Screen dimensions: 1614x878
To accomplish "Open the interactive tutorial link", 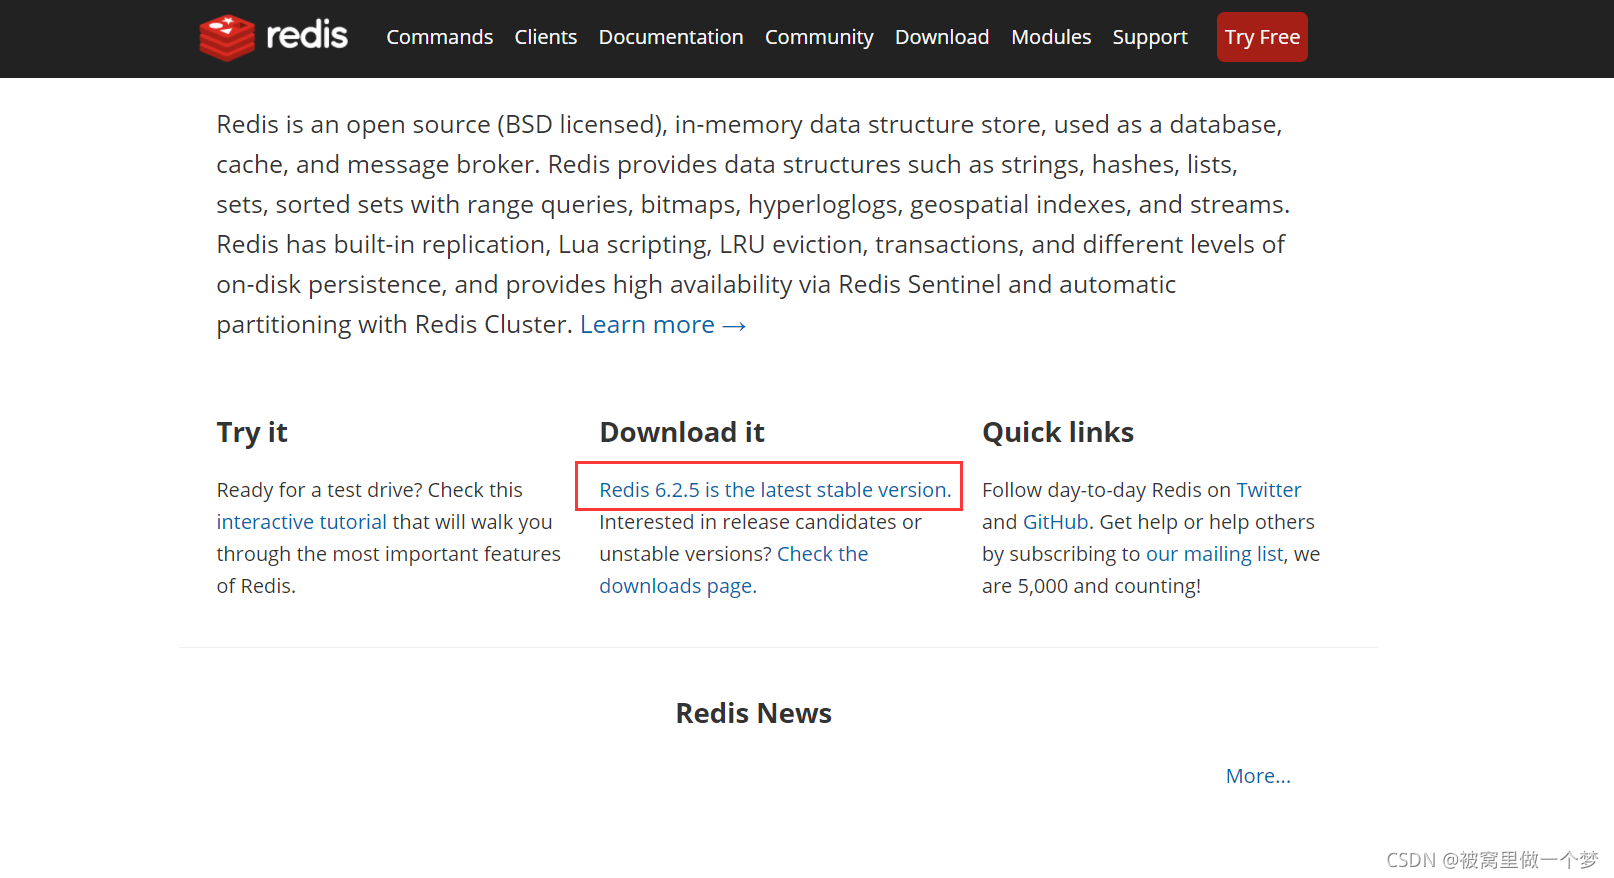I will [x=301, y=522].
